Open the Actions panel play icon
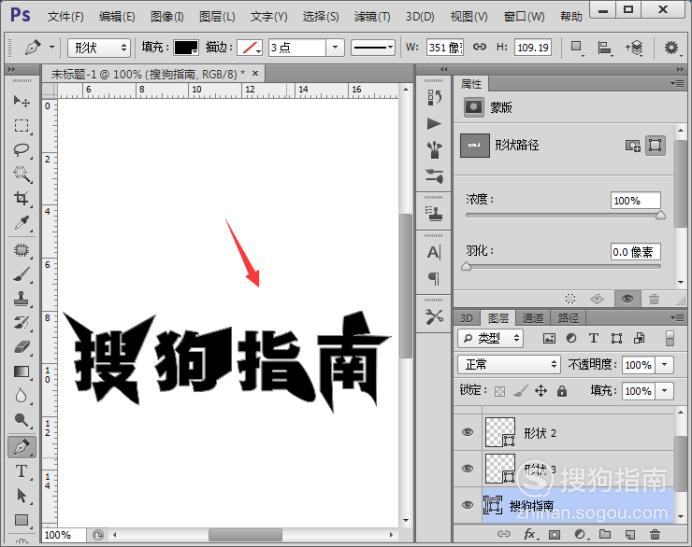Viewport: 692px width, 547px height. point(434,124)
